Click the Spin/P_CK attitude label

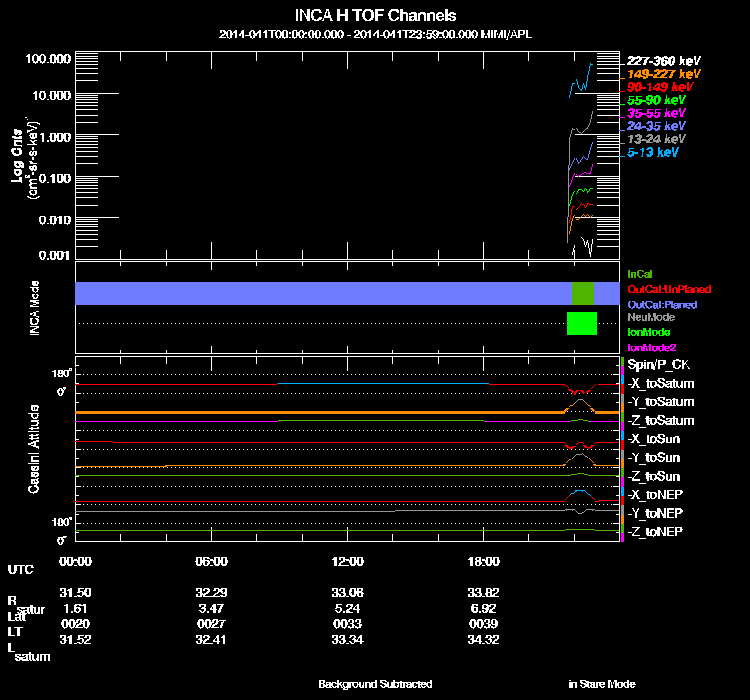(x=657, y=366)
